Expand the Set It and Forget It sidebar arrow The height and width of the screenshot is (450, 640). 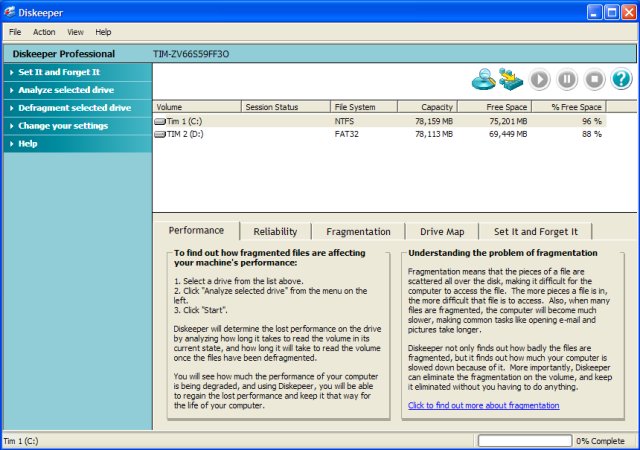tap(11, 72)
